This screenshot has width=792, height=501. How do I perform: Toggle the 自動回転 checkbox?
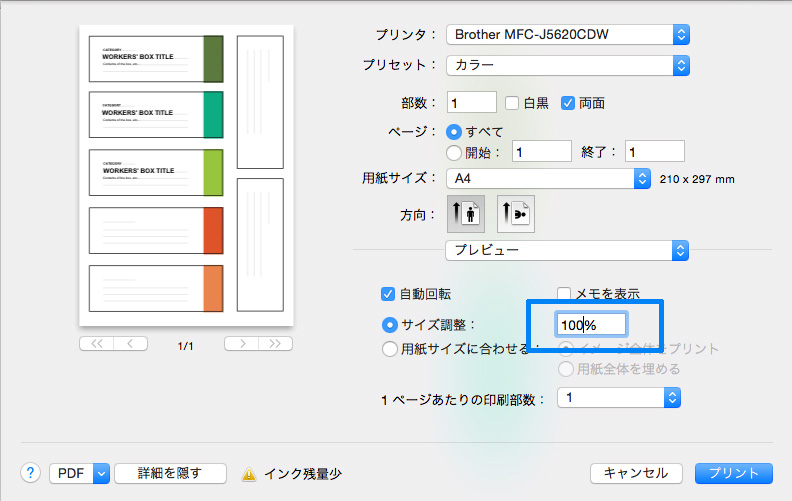point(388,294)
